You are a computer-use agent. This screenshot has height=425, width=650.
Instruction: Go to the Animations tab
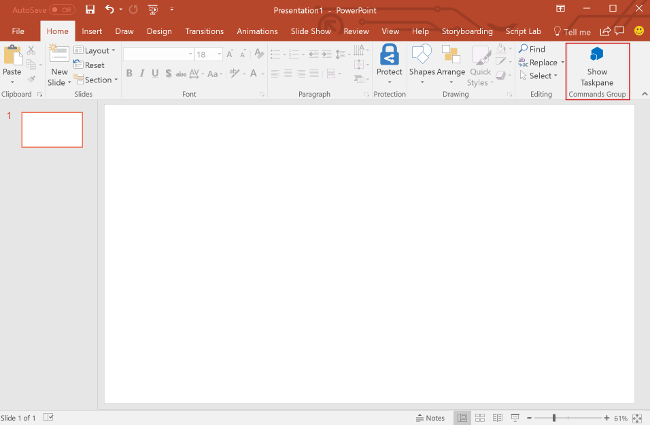(257, 31)
